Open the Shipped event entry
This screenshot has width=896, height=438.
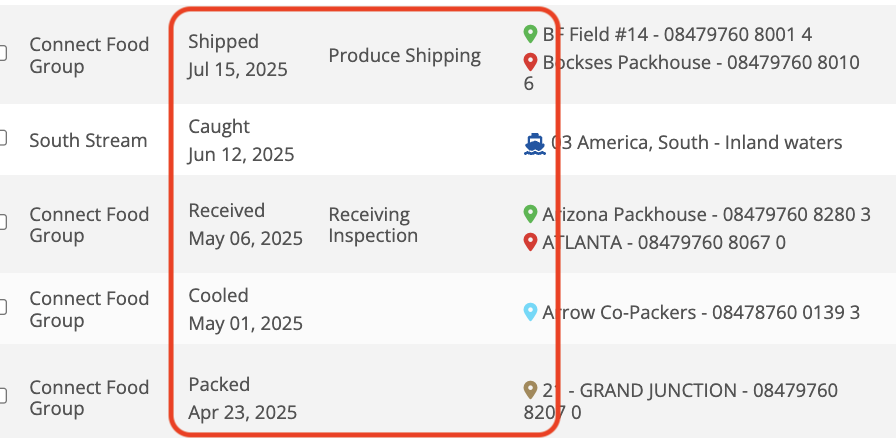(224, 42)
